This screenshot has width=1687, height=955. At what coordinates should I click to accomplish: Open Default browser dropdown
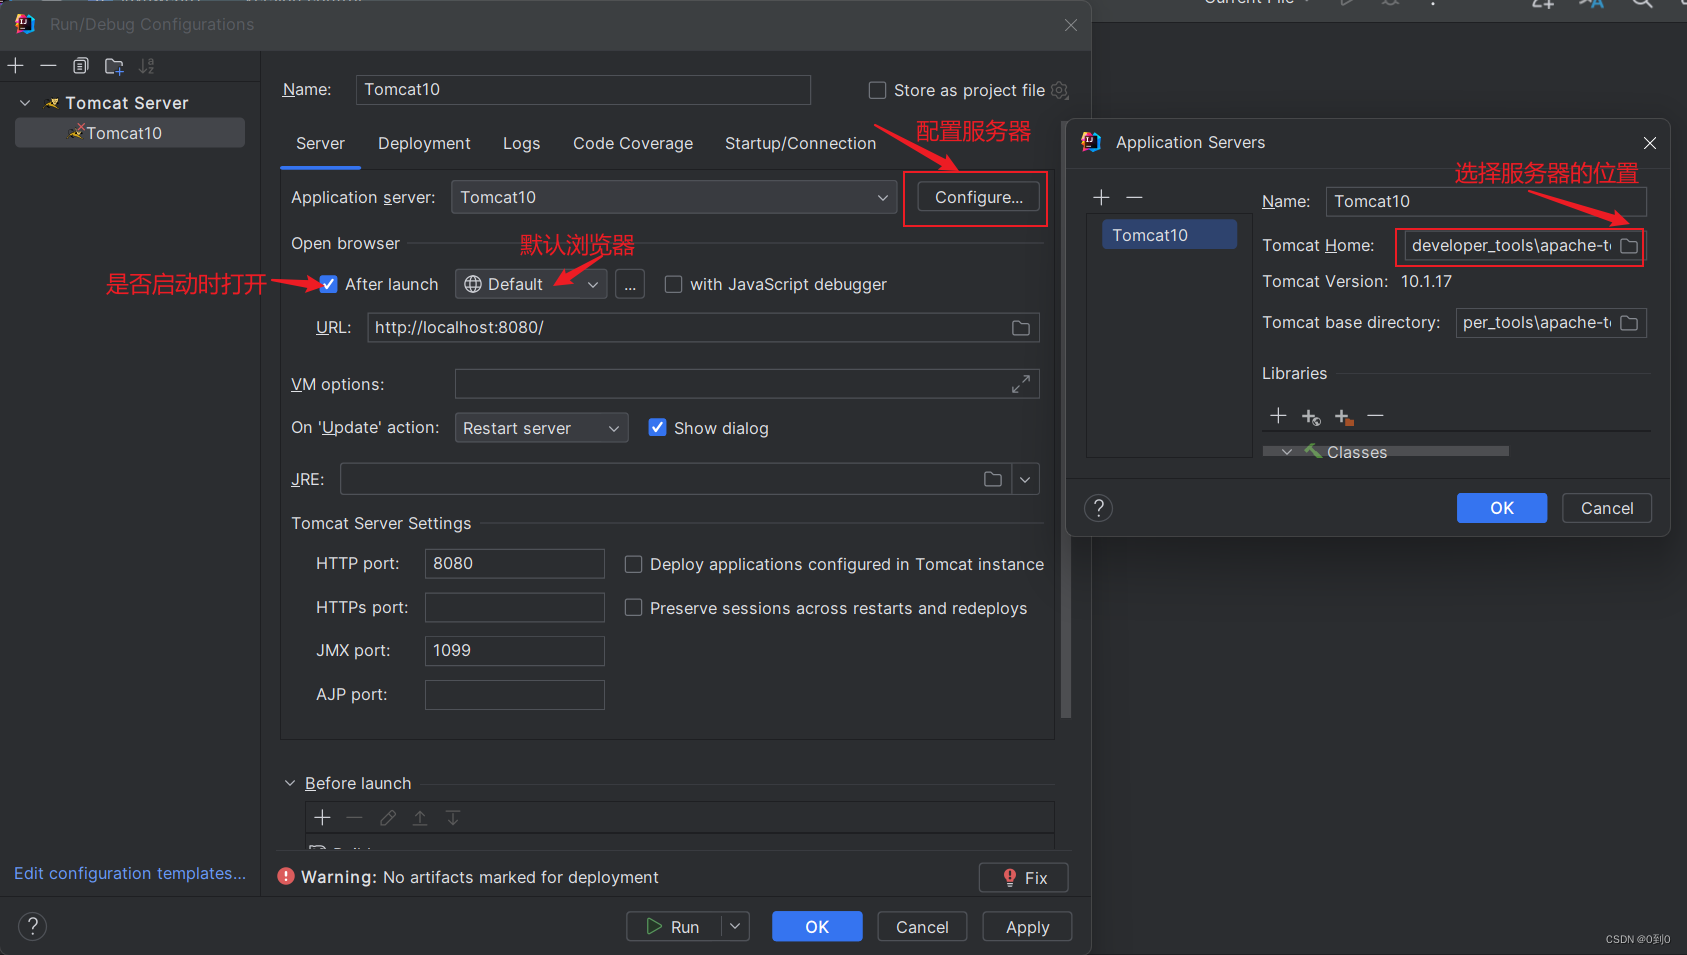pos(531,284)
